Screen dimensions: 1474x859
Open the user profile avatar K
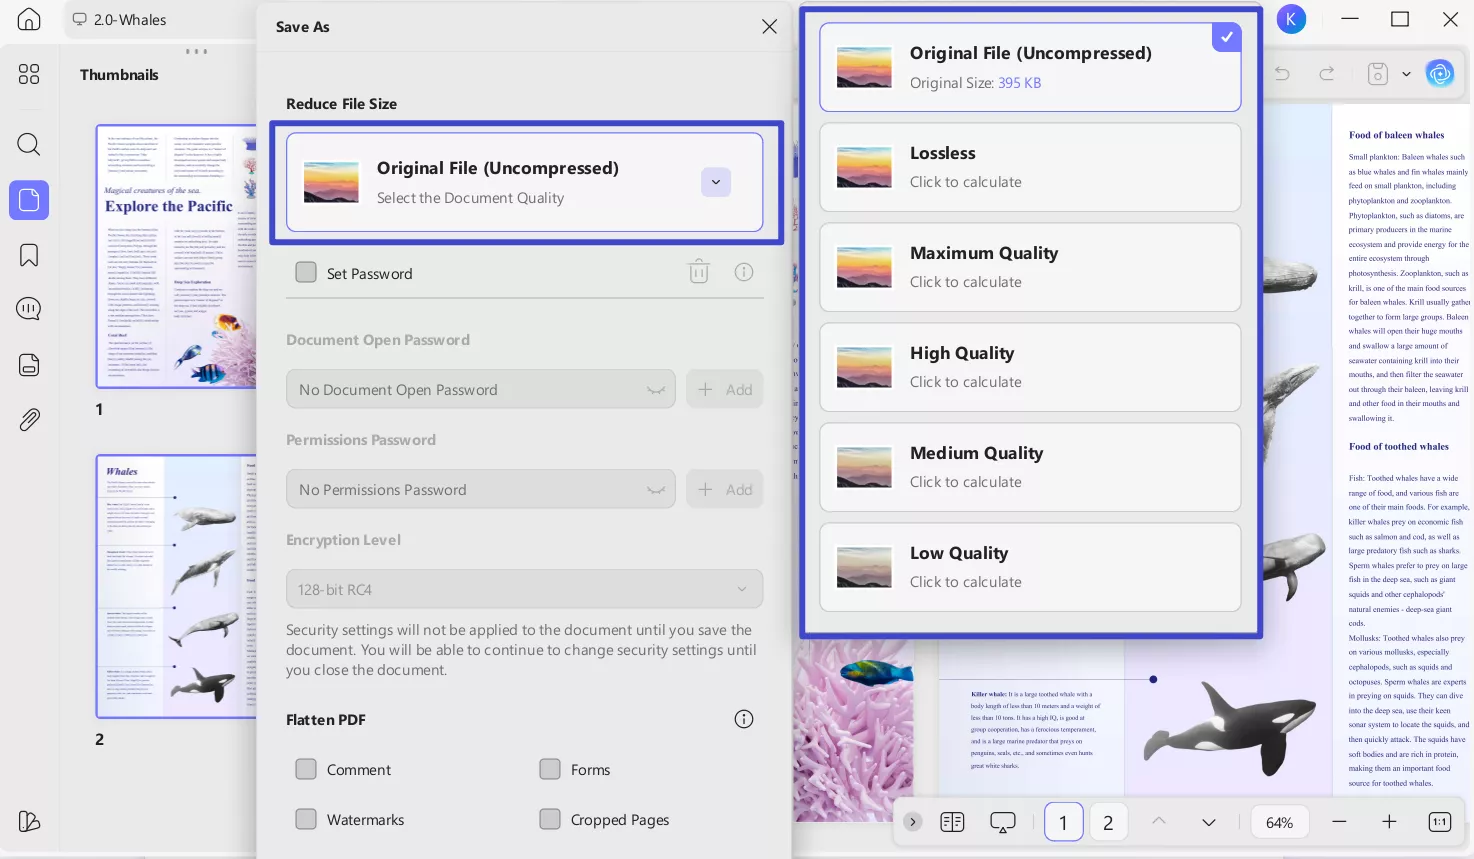click(x=1291, y=19)
